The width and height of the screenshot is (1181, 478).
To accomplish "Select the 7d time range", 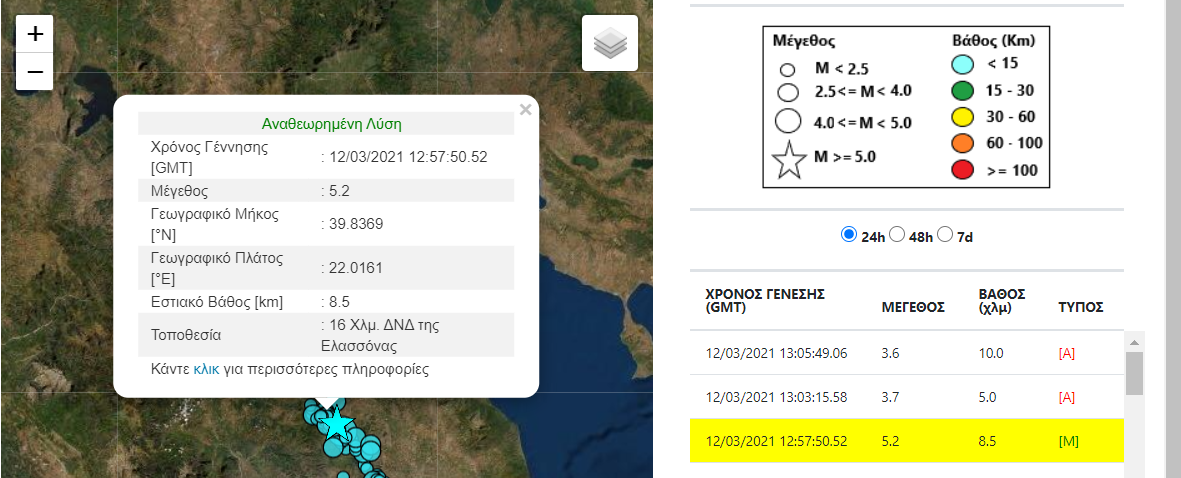I will pos(945,234).
